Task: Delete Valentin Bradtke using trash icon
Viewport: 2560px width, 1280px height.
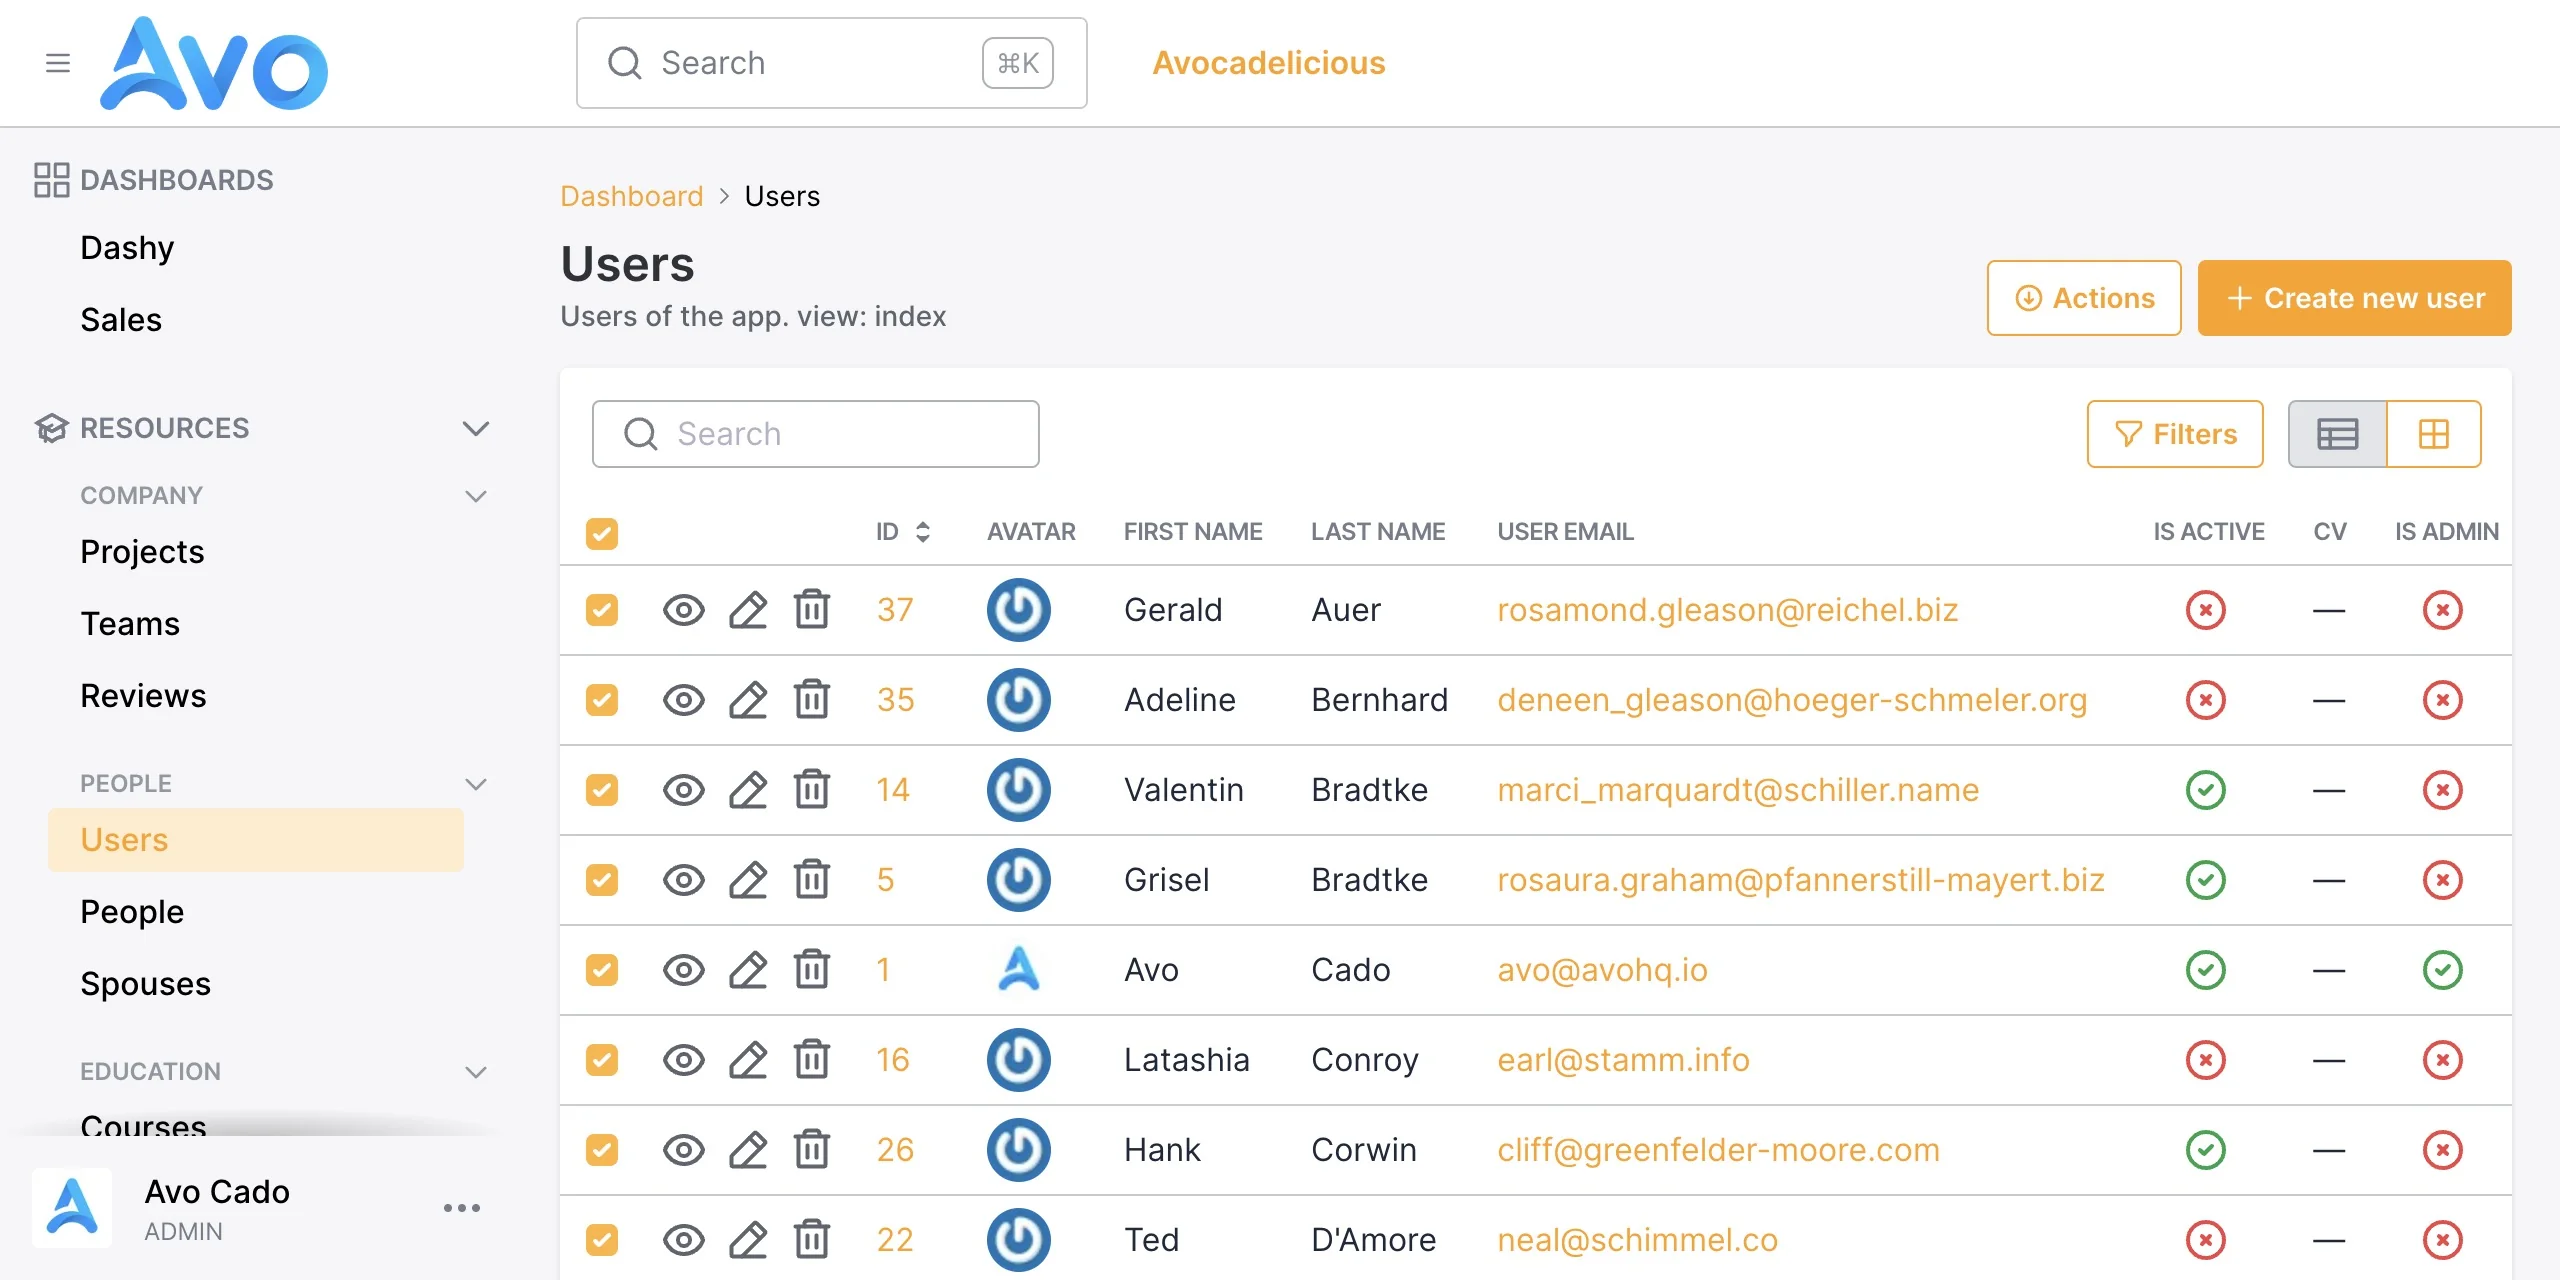Action: tap(812, 790)
